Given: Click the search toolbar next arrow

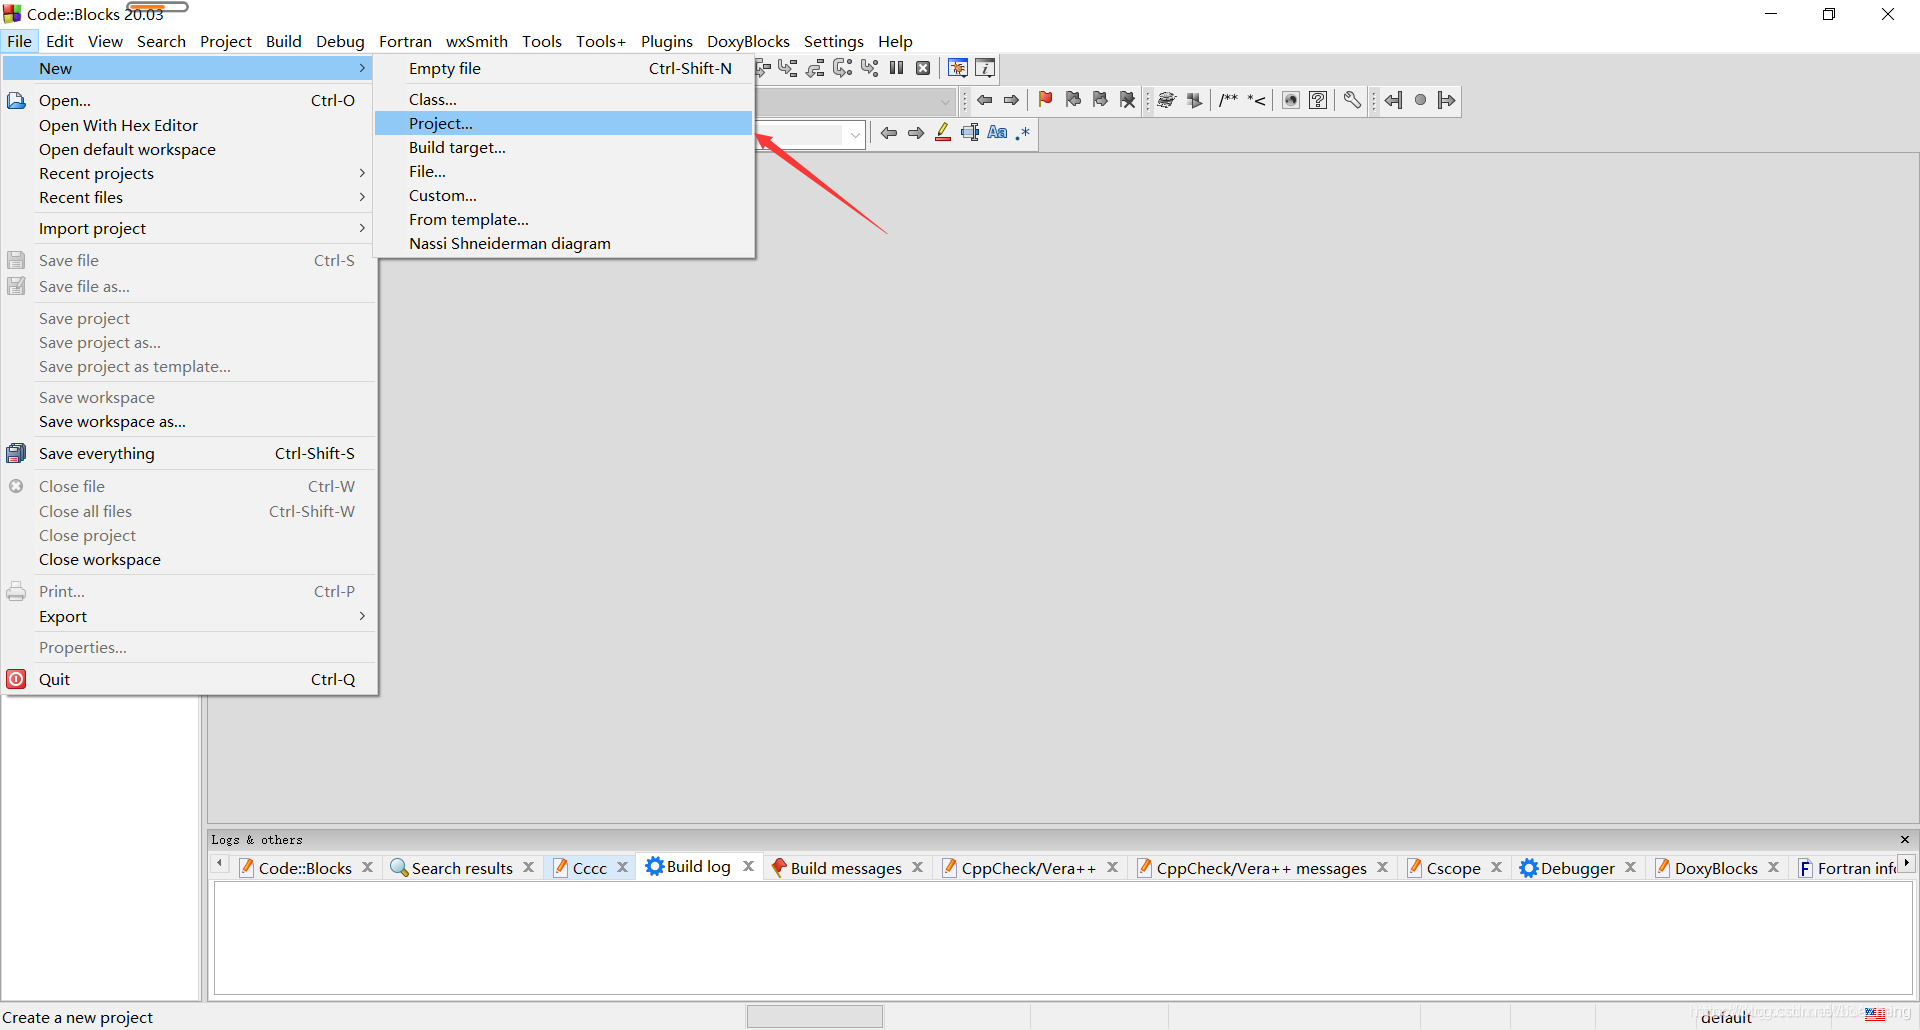Looking at the screenshot, I should click(915, 133).
